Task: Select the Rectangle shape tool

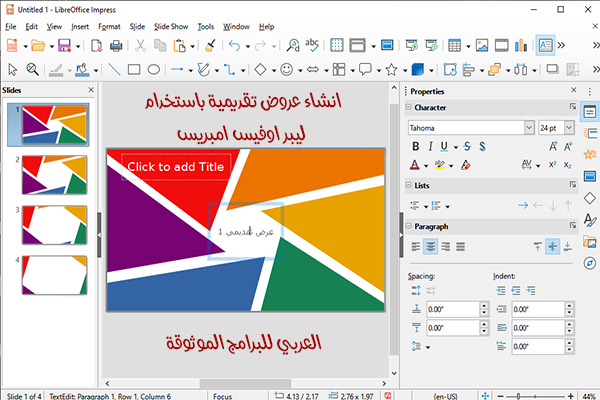Action: 134,70
